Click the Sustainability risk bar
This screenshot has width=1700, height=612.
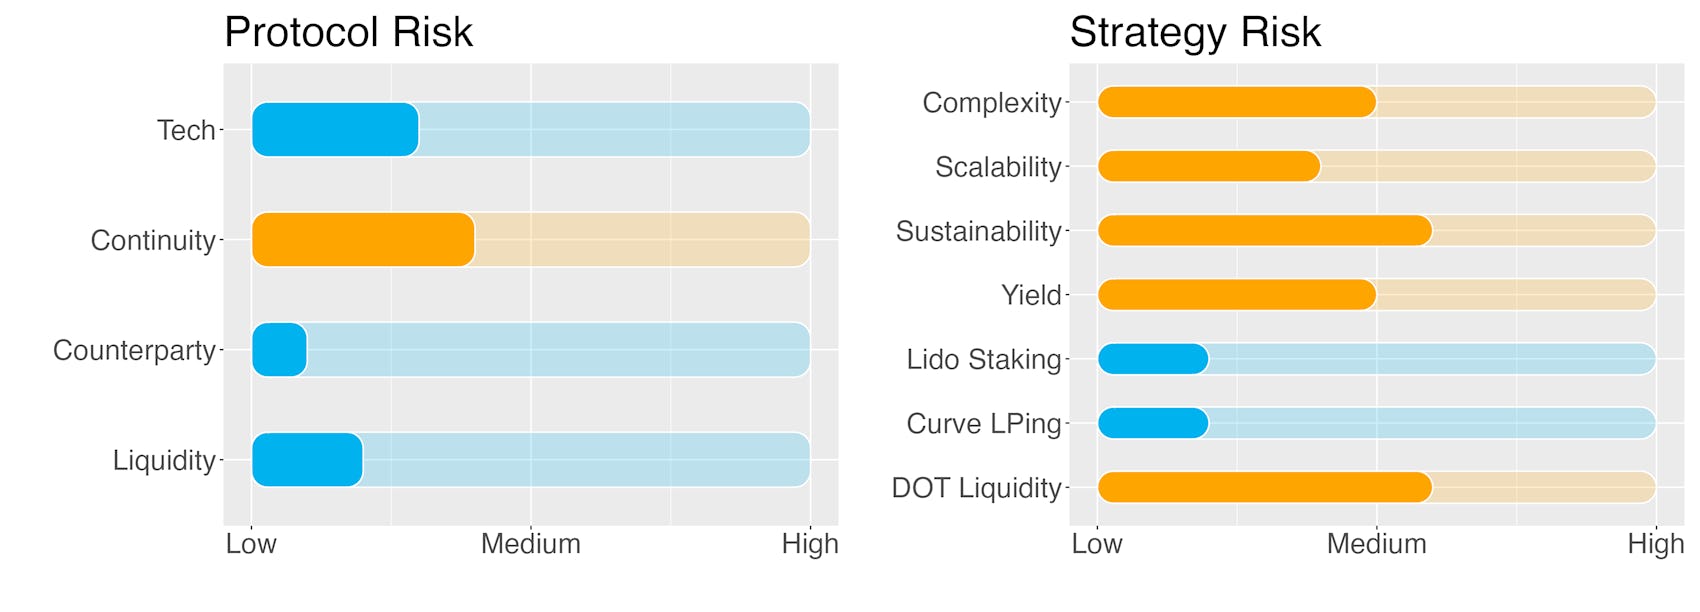1265,231
